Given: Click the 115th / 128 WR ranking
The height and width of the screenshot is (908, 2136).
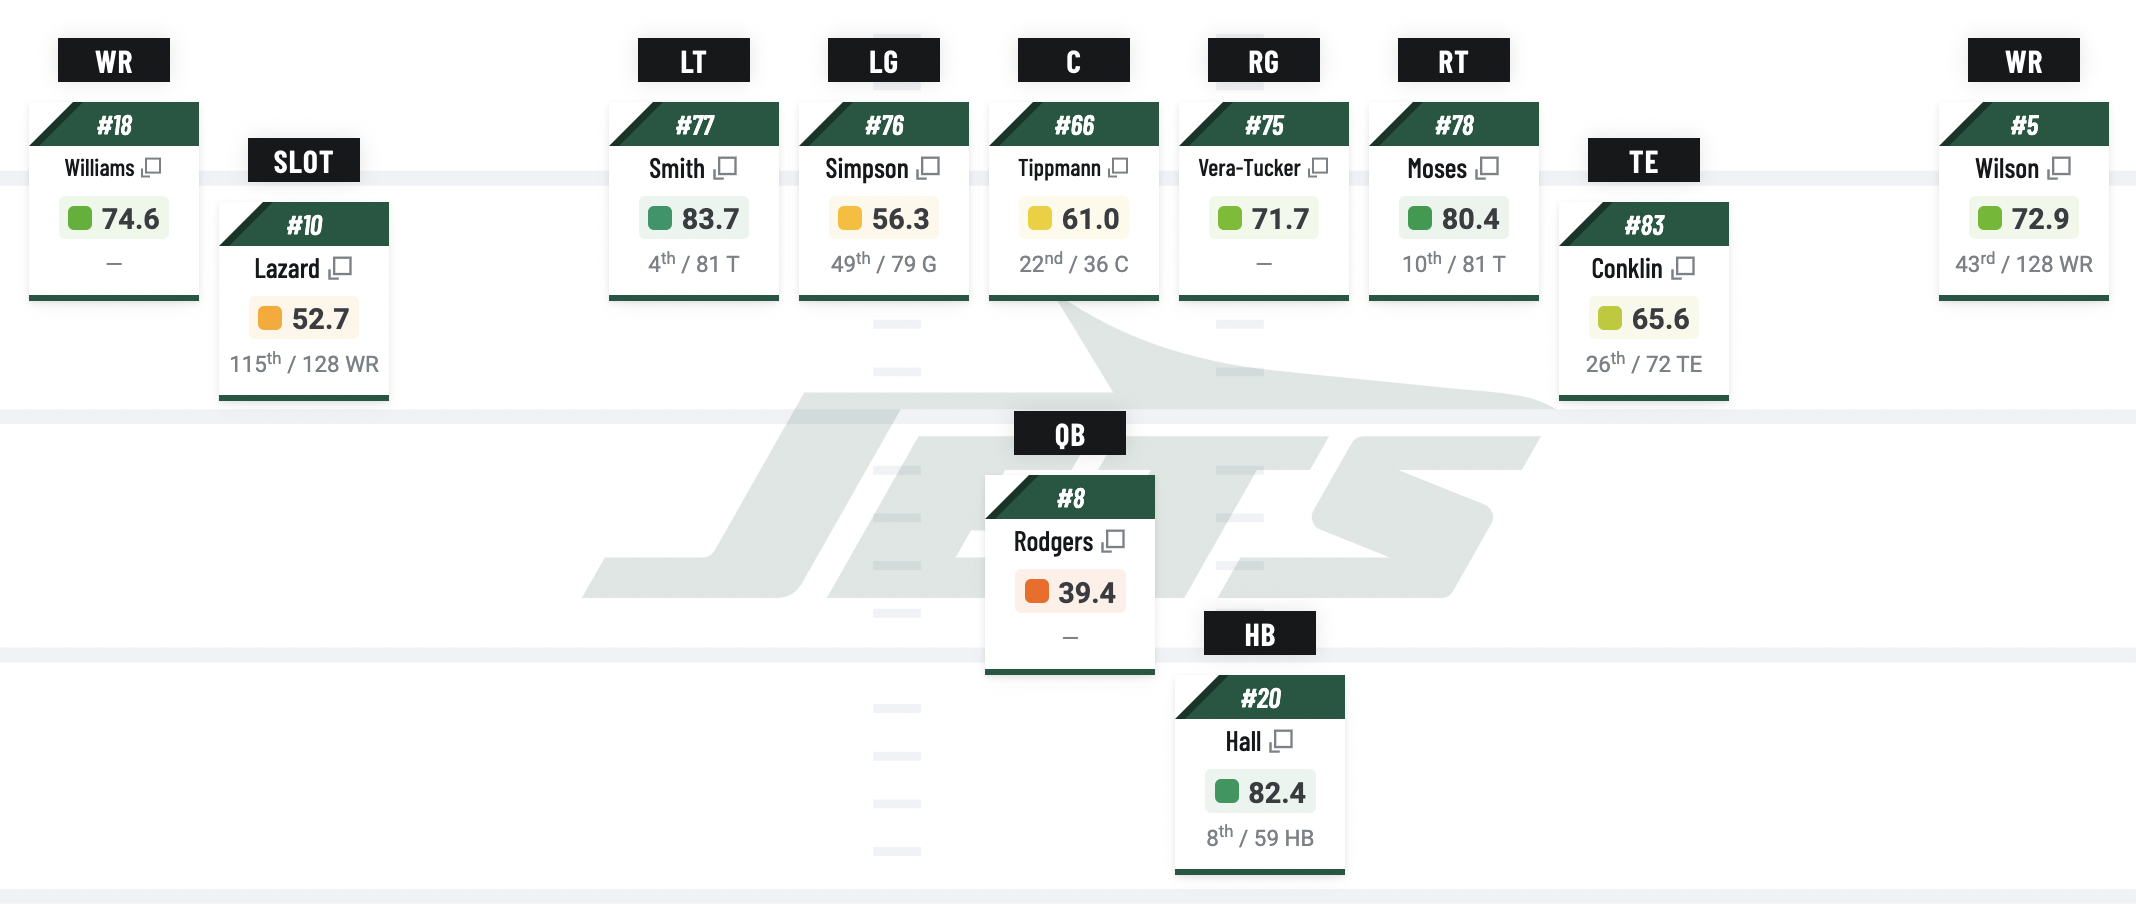Looking at the screenshot, I should [304, 364].
